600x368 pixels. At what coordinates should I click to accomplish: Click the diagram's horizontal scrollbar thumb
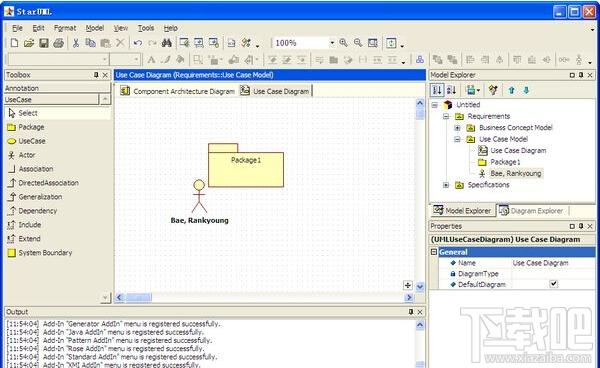click(x=139, y=297)
